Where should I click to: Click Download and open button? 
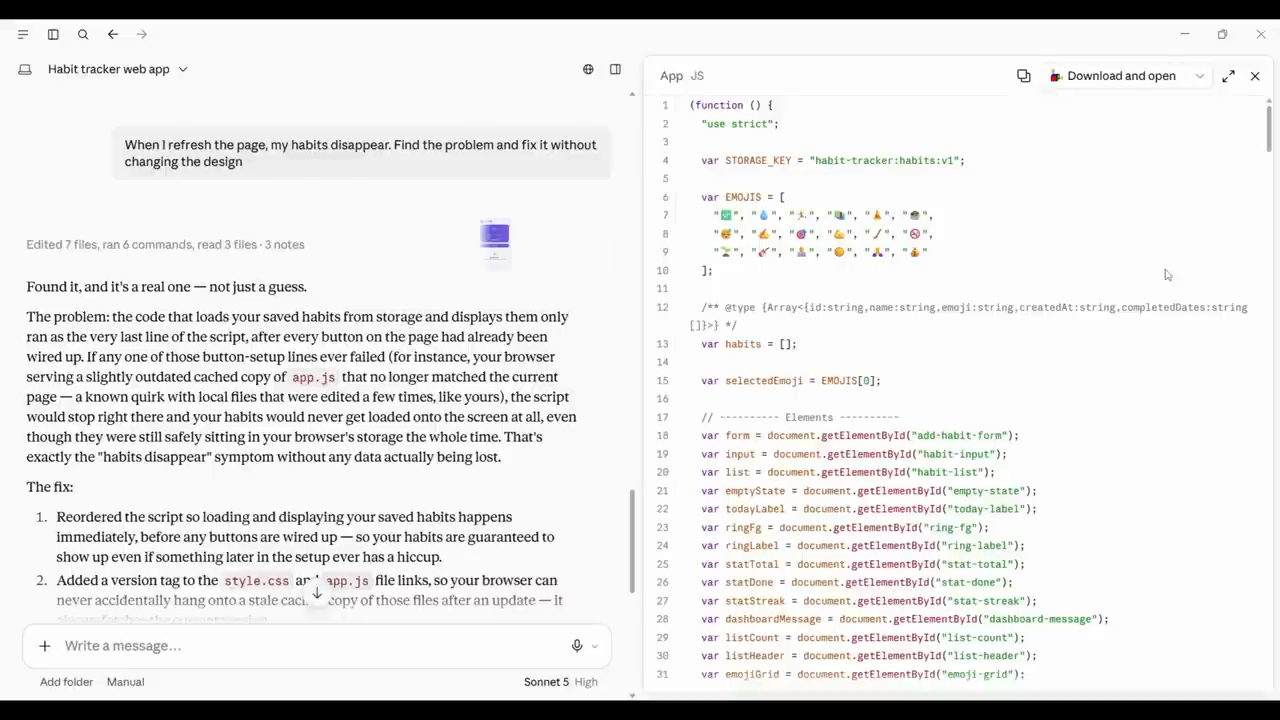point(1112,76)
